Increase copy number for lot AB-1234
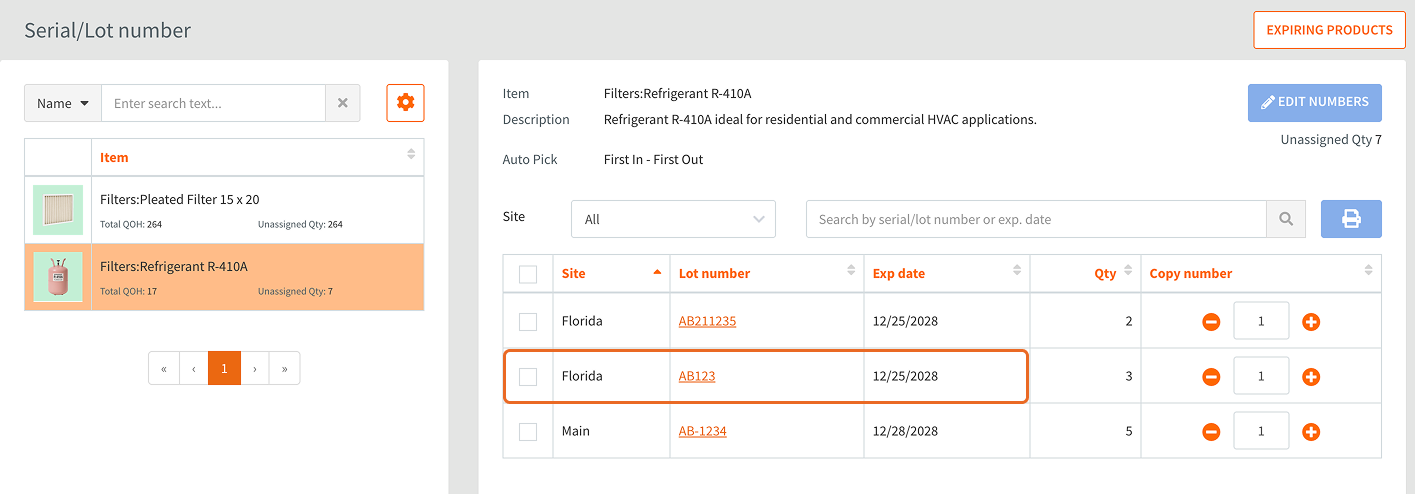 [1311, 432]
